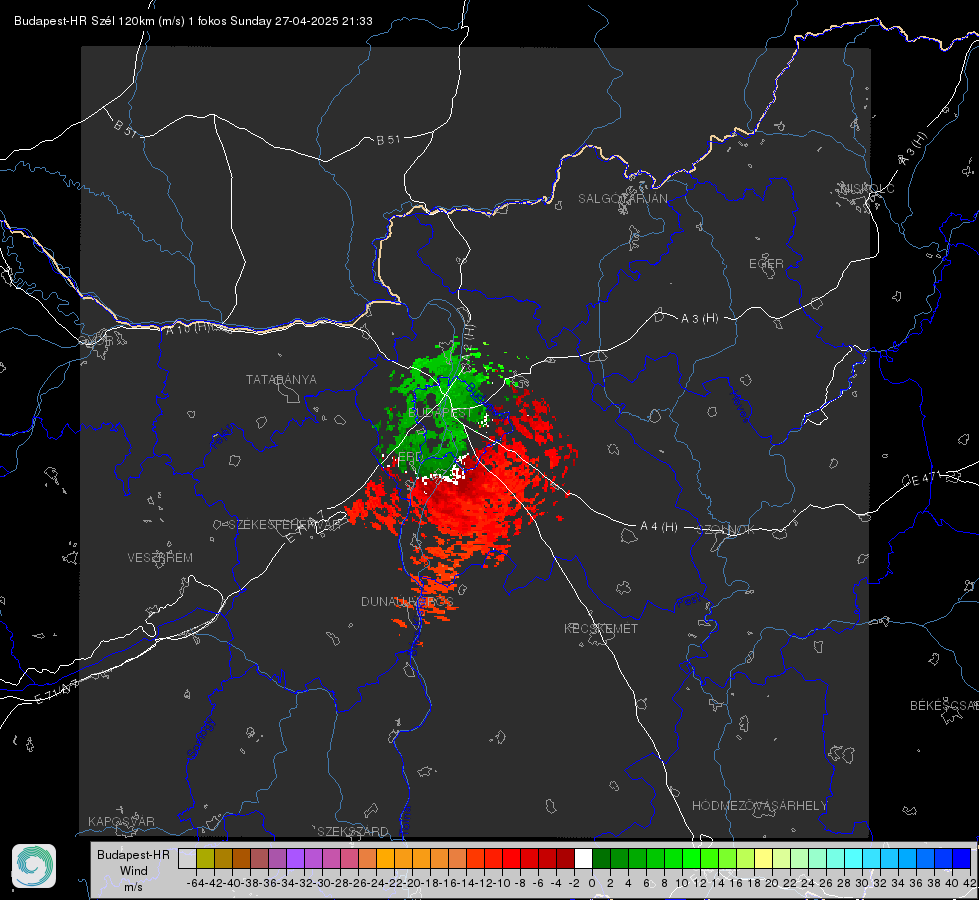Pick the white swatch between -2 and 0
The width and height of the screenshot is (979, 900).
tap(583, 858)
